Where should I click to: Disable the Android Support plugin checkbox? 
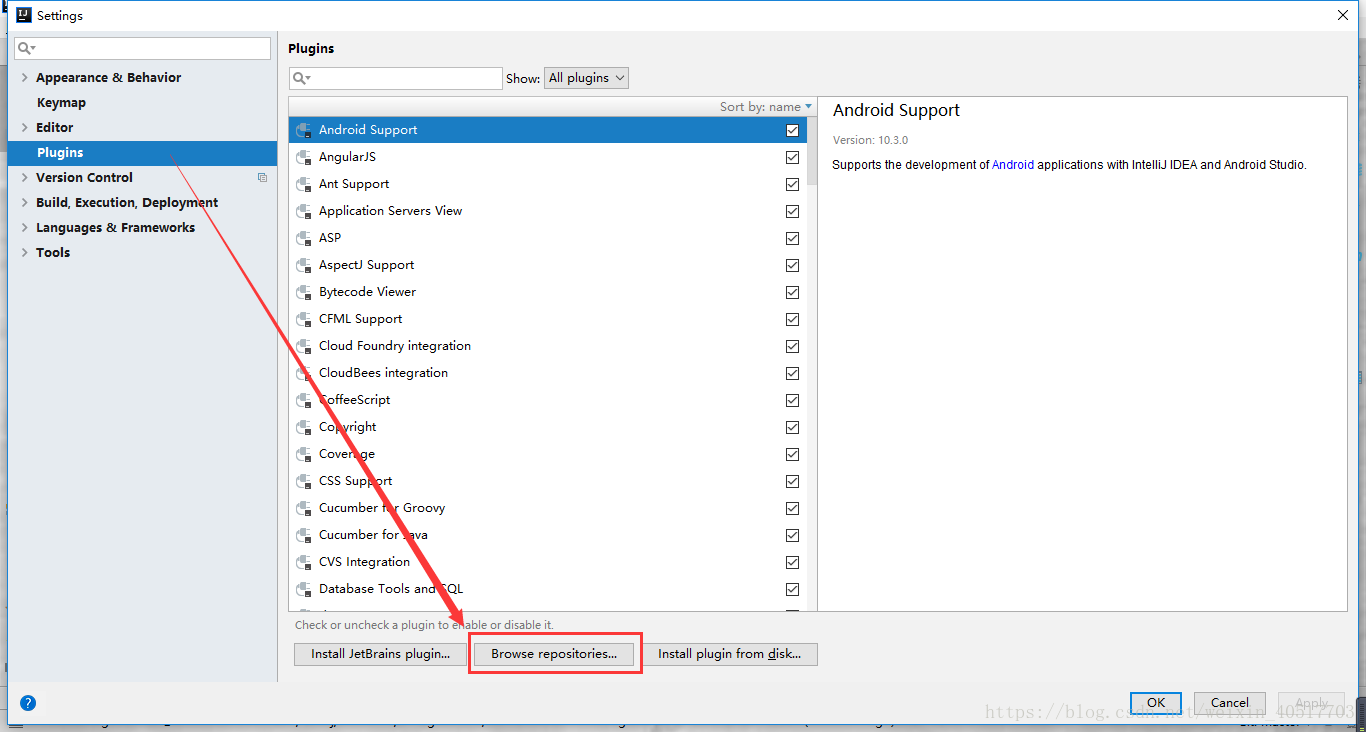[792, 130]
